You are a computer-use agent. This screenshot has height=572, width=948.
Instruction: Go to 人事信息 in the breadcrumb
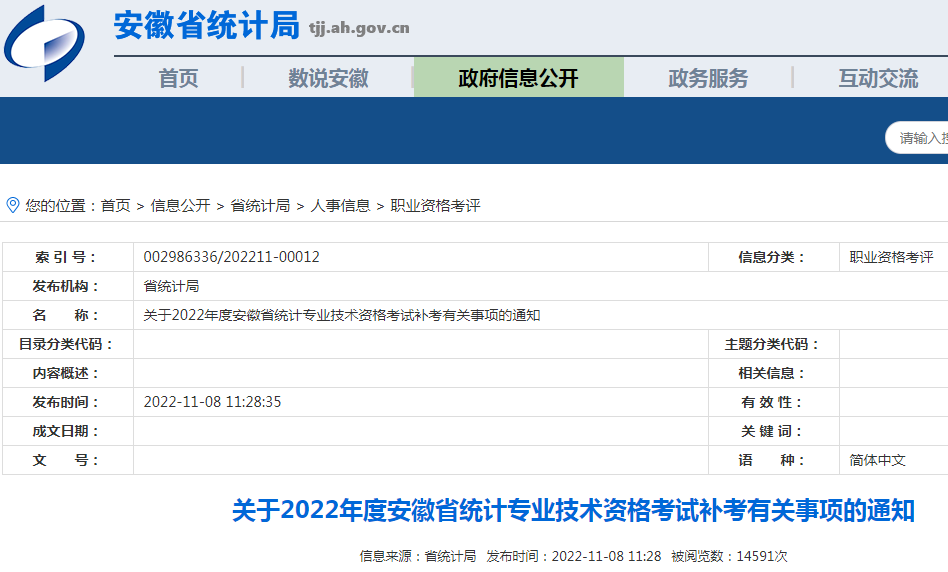point(340,206)
